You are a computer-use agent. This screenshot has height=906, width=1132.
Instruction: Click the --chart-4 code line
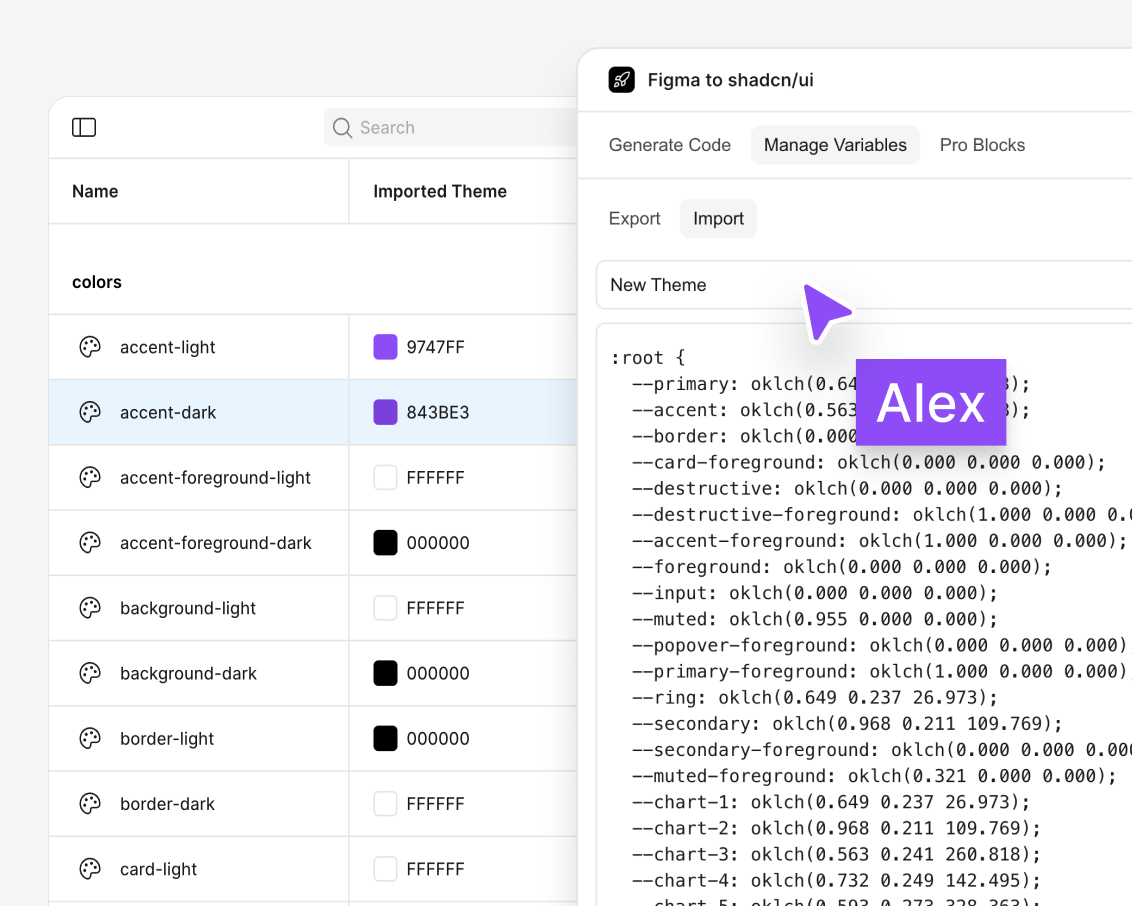tap(836, 880)
